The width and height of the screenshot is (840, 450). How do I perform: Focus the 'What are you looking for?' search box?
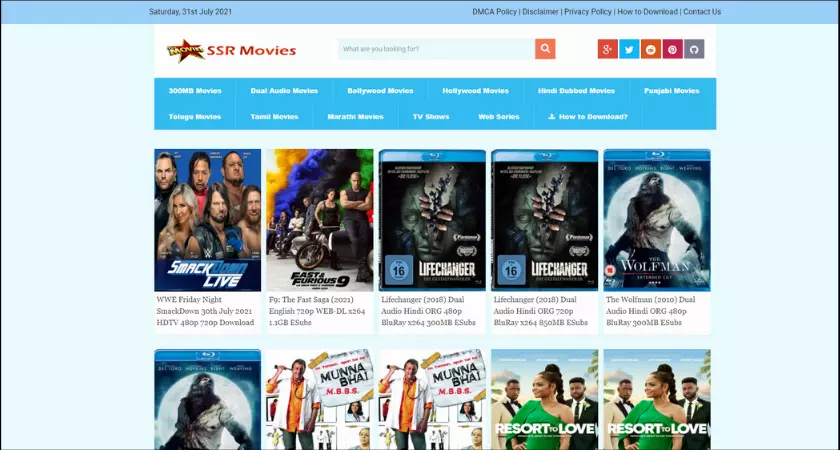coord(436,49)
